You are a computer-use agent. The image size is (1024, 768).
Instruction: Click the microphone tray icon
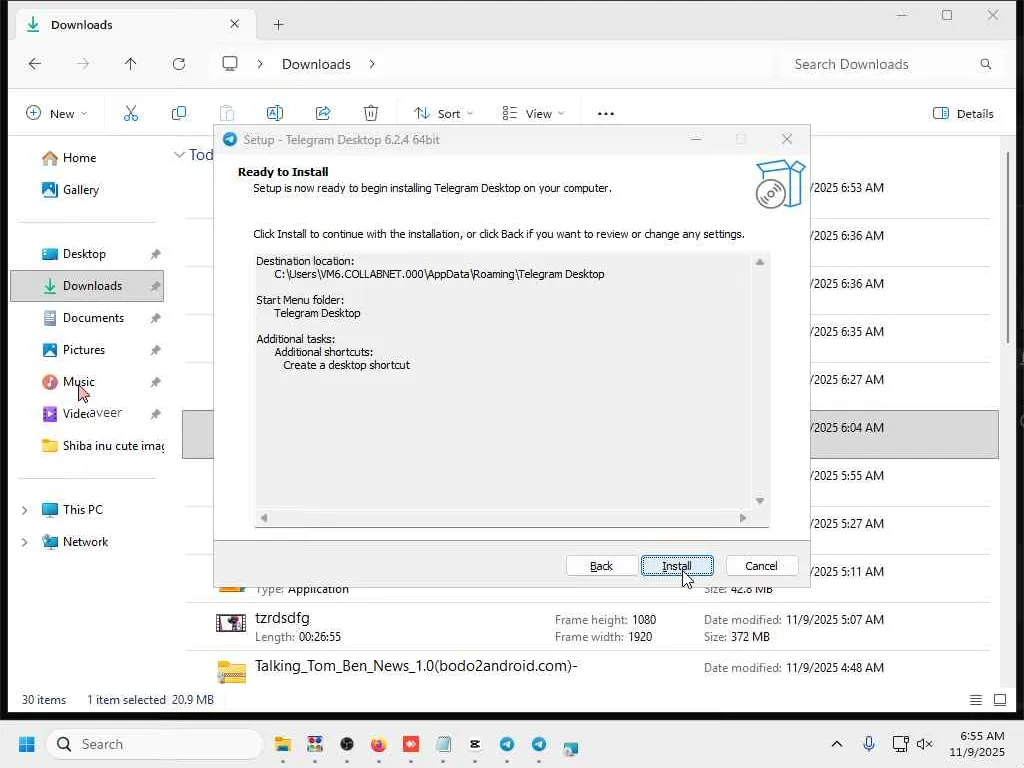pyautogui.click(x=869, y=744)
